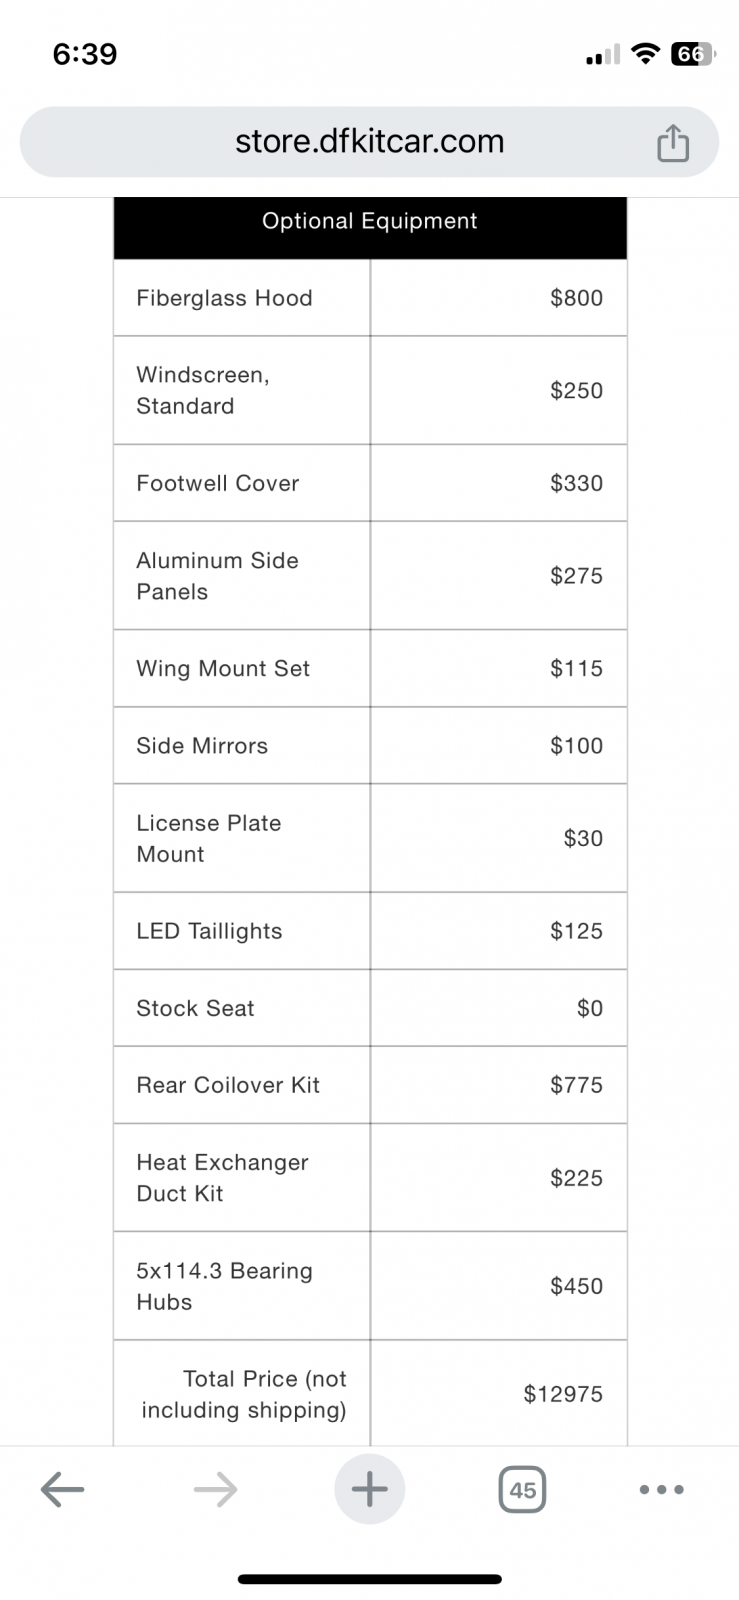
Task: Tap the Wi-Fi status icon
Action: (647, 54)
